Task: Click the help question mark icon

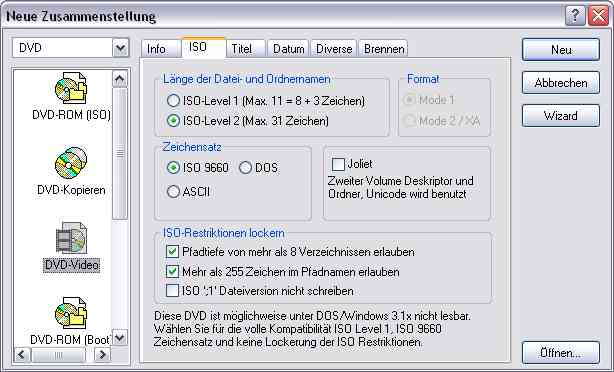Action: click(x=575, y=16)
